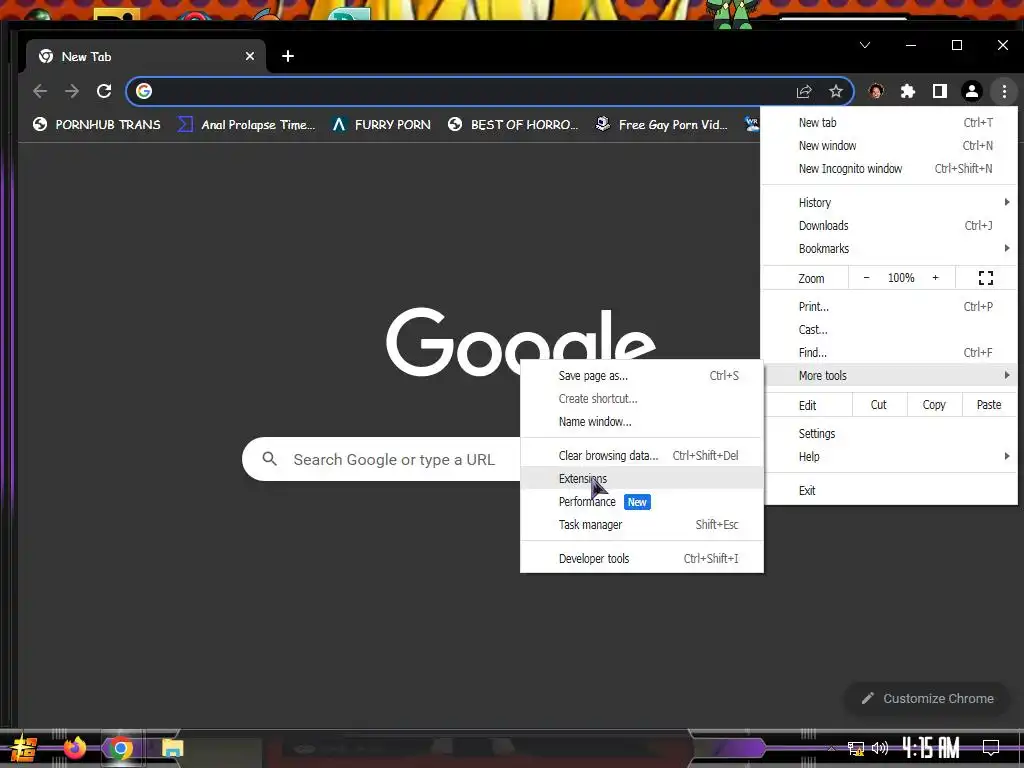
Task: Expand the History submenu
Action: coord(889,202)
